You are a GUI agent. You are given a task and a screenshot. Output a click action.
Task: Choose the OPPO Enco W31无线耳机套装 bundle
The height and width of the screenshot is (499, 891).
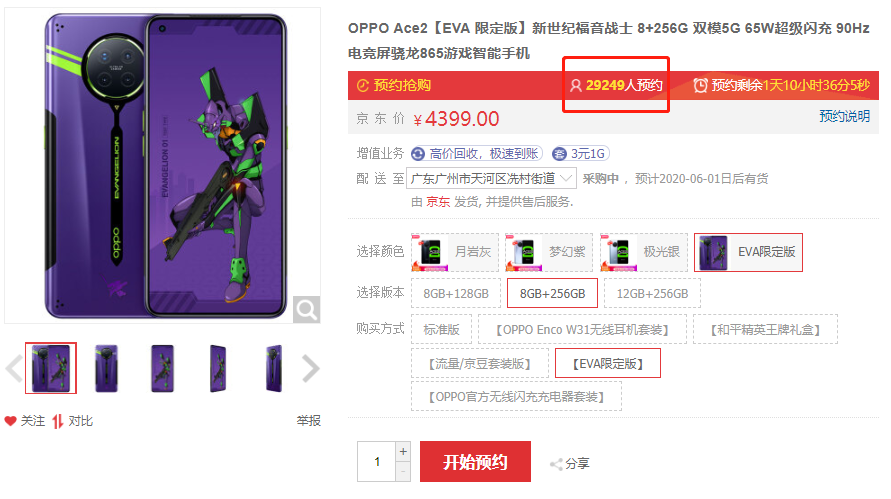[x=582, y=329]
